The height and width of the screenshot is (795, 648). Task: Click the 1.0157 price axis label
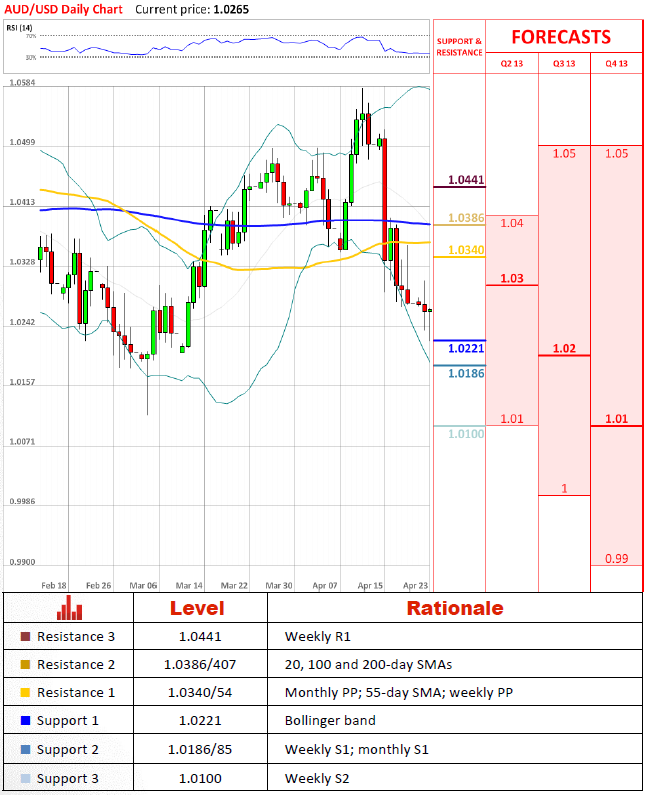(x=22, y=382)
